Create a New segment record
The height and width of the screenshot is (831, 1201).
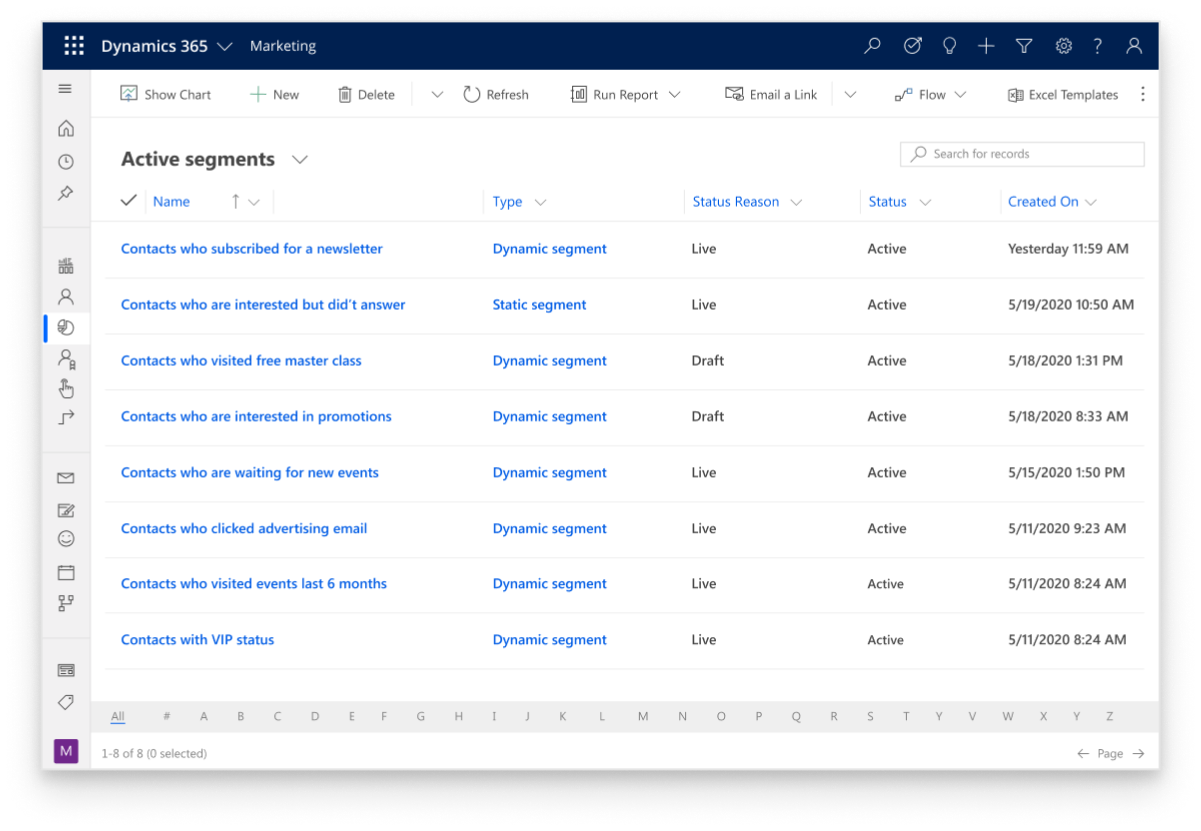(274, 95)
